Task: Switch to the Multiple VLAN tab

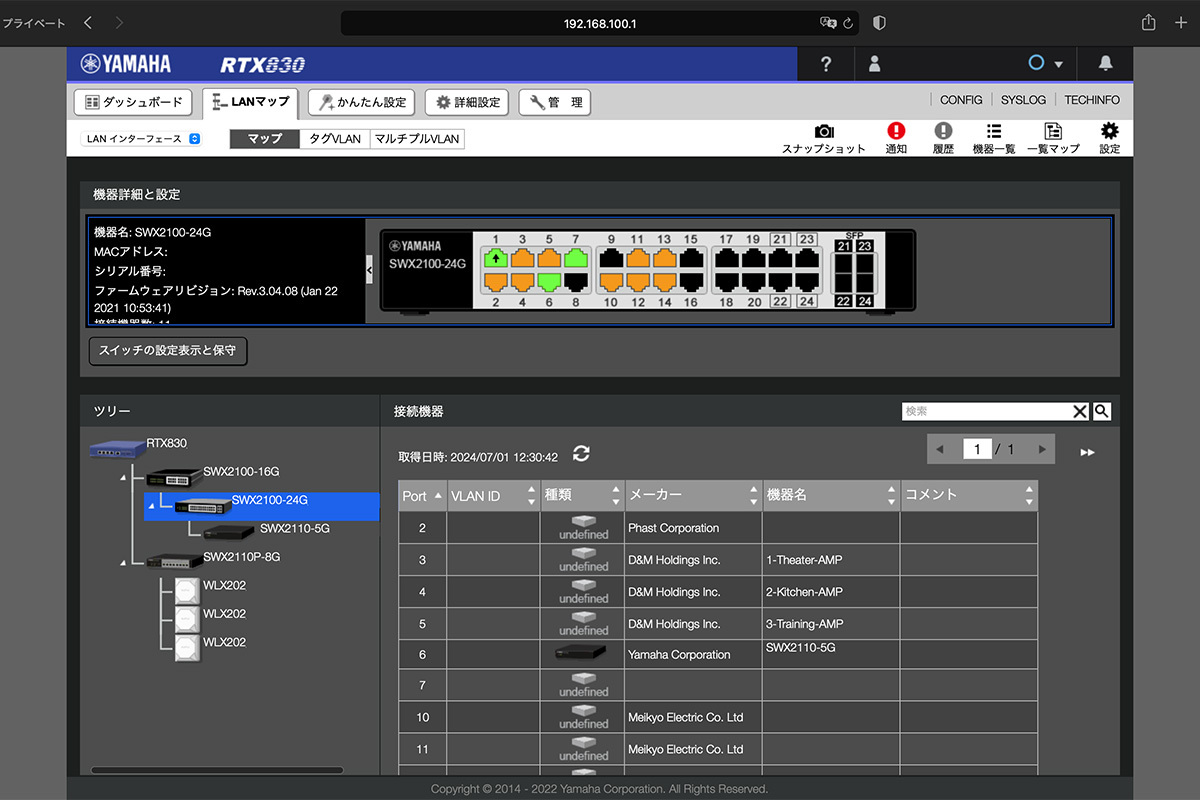Action: click(417, 139)
